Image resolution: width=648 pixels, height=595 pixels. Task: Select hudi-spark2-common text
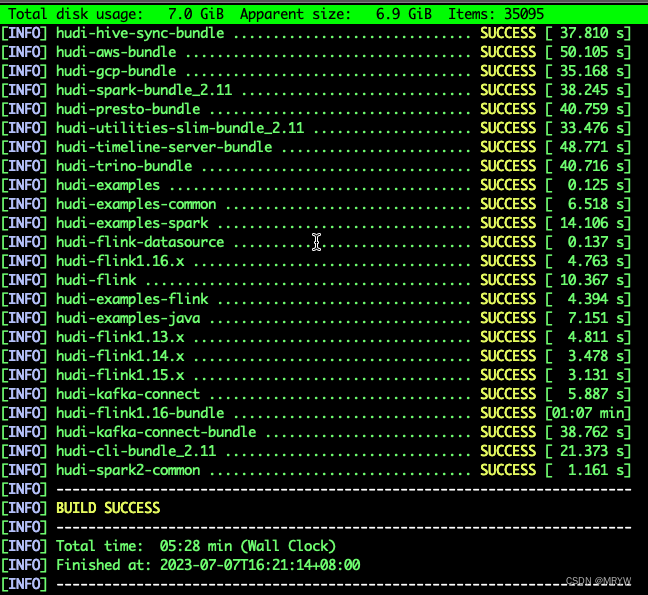click(128, 471)
